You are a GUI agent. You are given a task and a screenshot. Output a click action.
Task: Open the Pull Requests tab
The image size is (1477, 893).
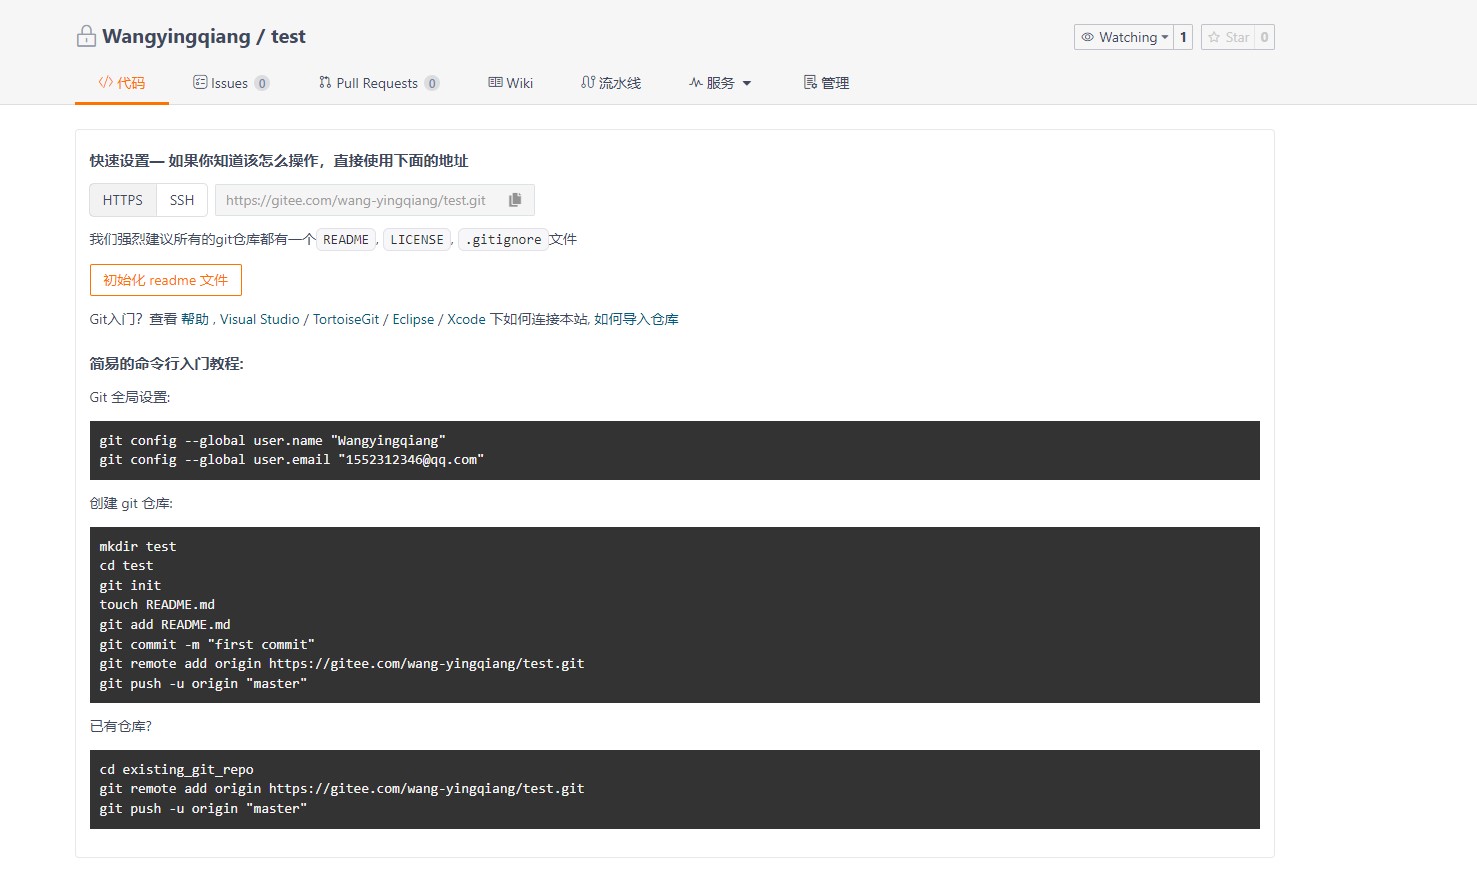(x=377, y=83)
